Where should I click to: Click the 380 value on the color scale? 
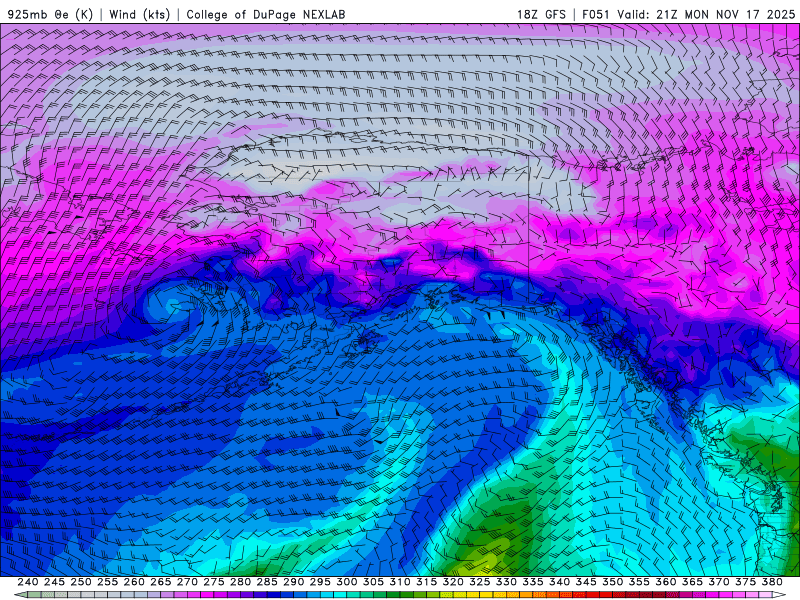772,582
